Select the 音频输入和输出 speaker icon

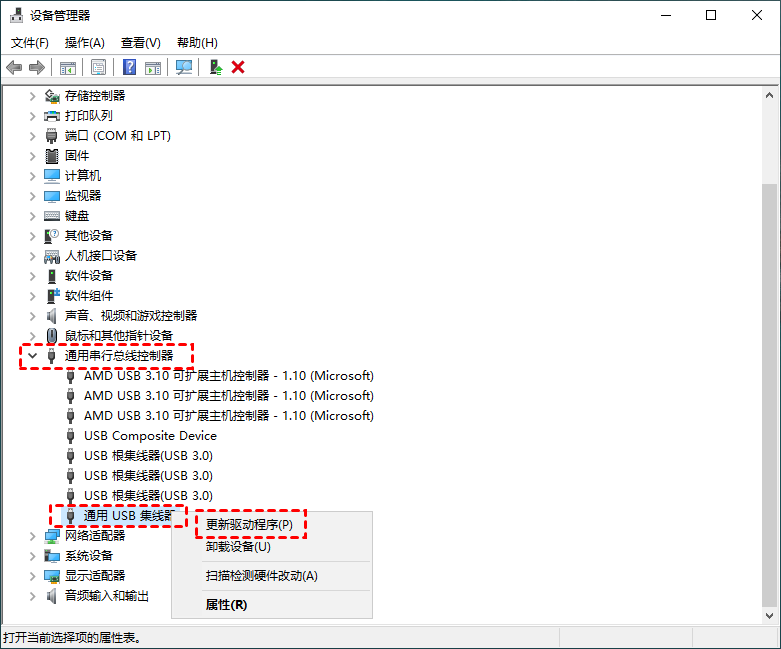[52, 596]
